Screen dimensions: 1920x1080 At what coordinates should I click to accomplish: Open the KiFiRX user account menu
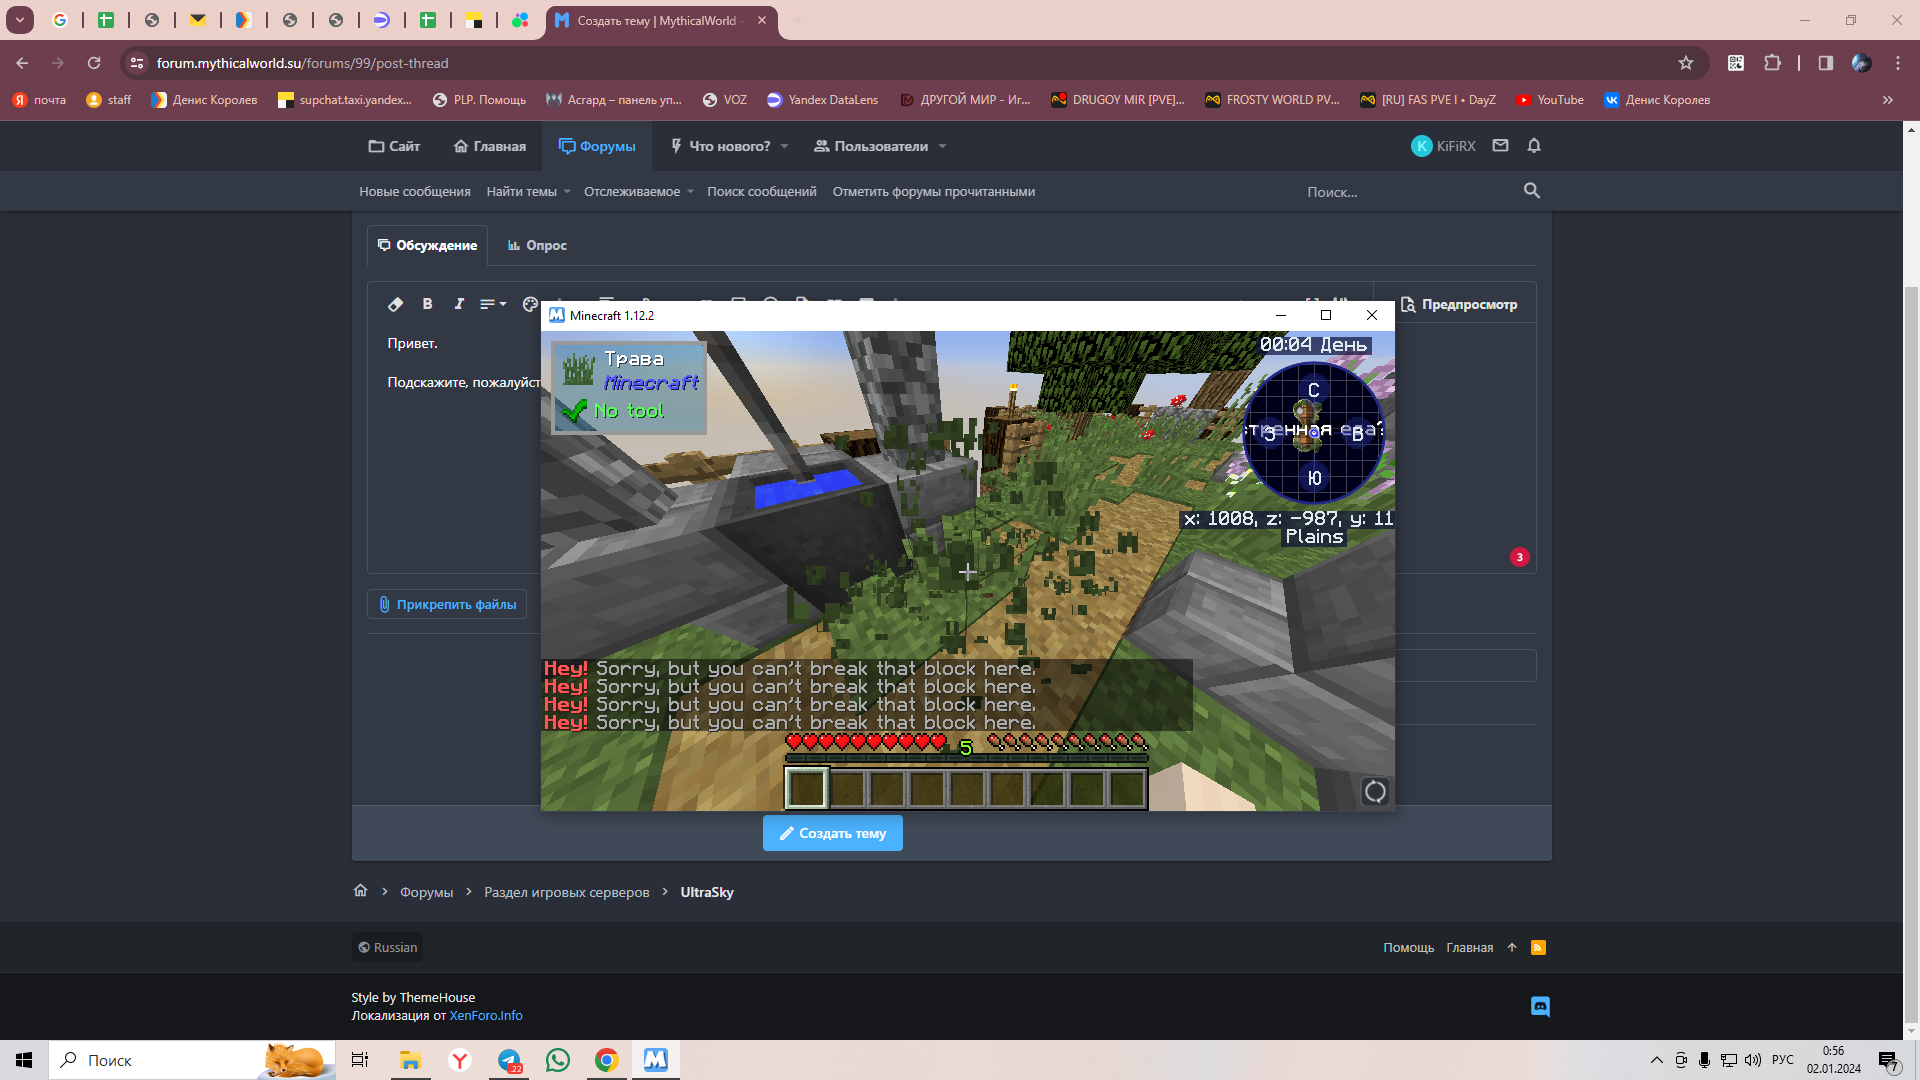1443,146
